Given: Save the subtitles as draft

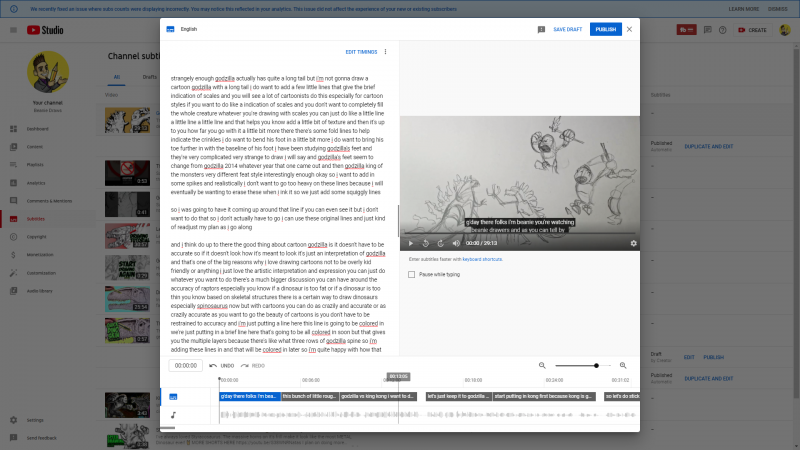Looking at the screenshot, I should point(567,29).
